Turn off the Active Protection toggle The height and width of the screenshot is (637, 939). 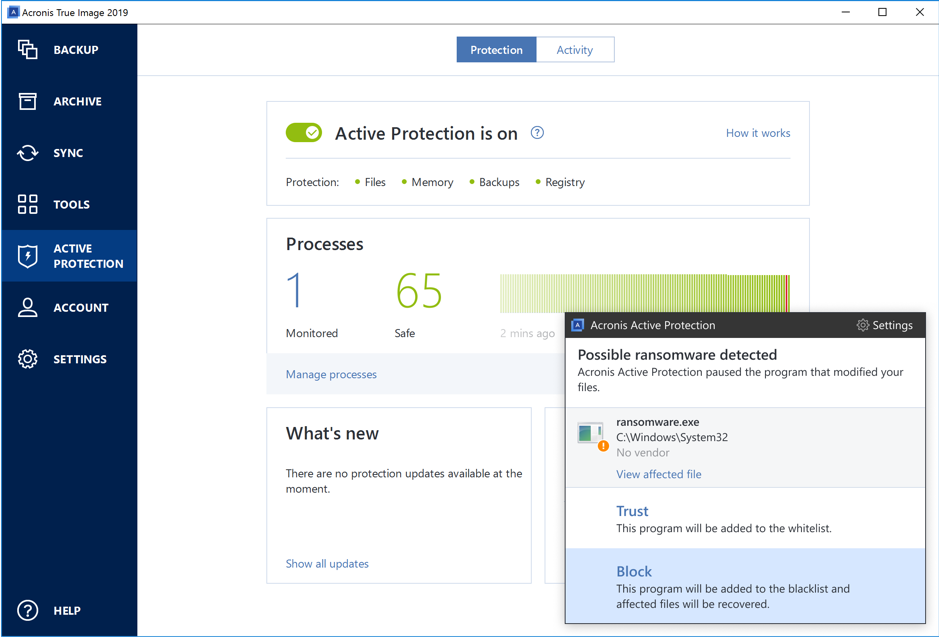304,133
